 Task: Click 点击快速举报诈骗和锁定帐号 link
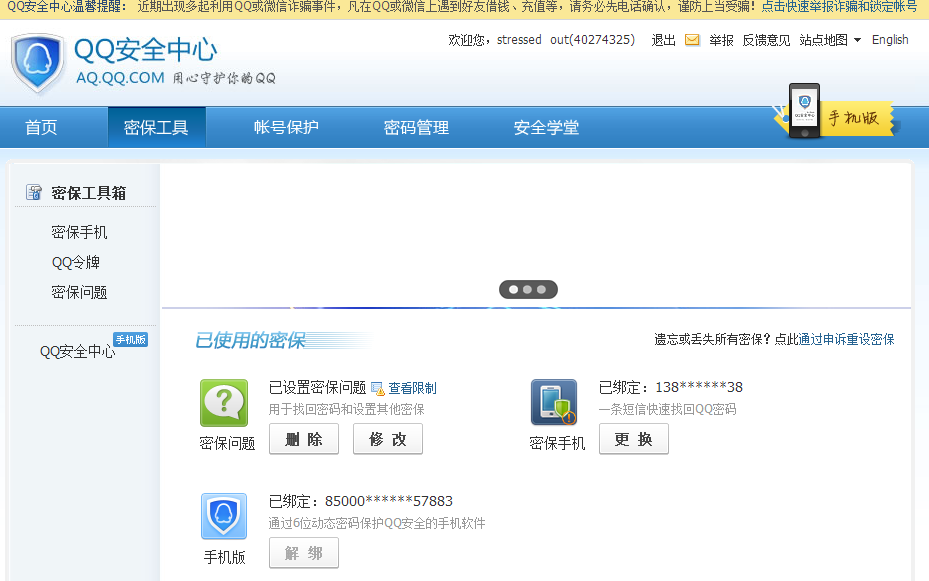(839, 7)
